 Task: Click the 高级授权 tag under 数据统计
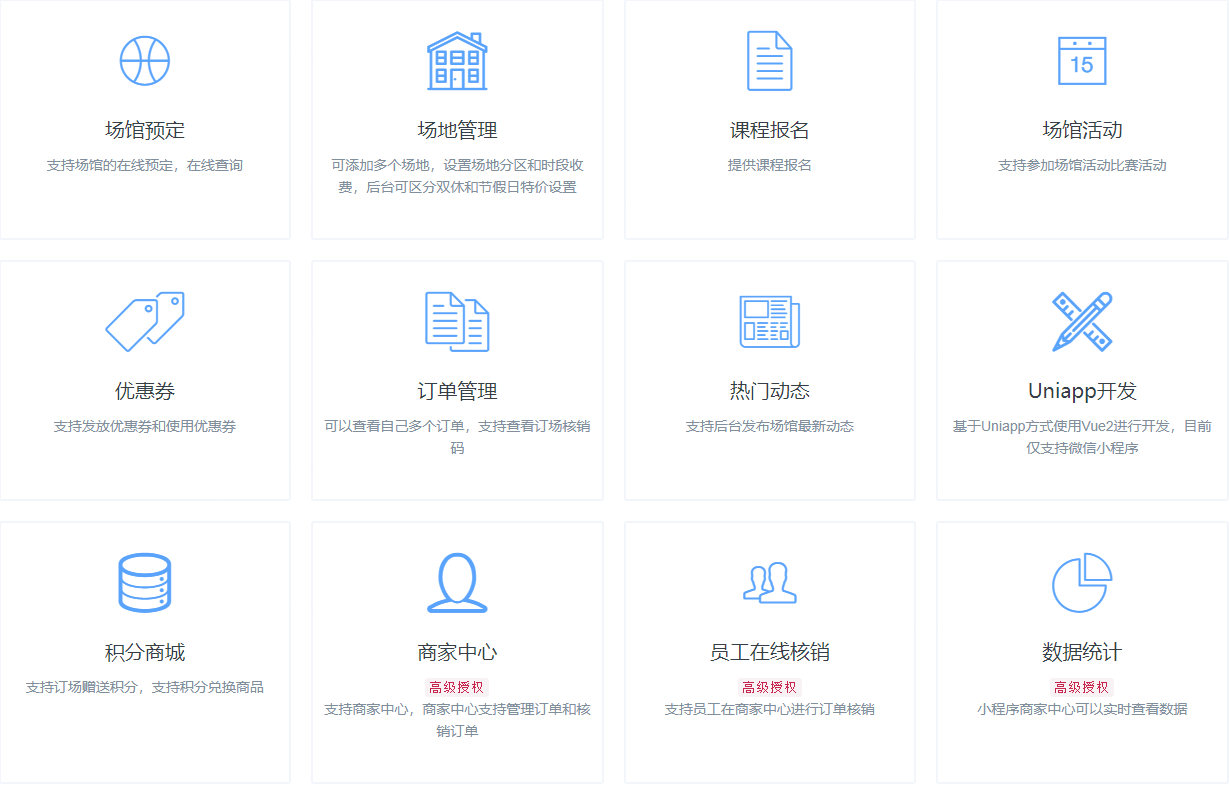coord(1082,687)
